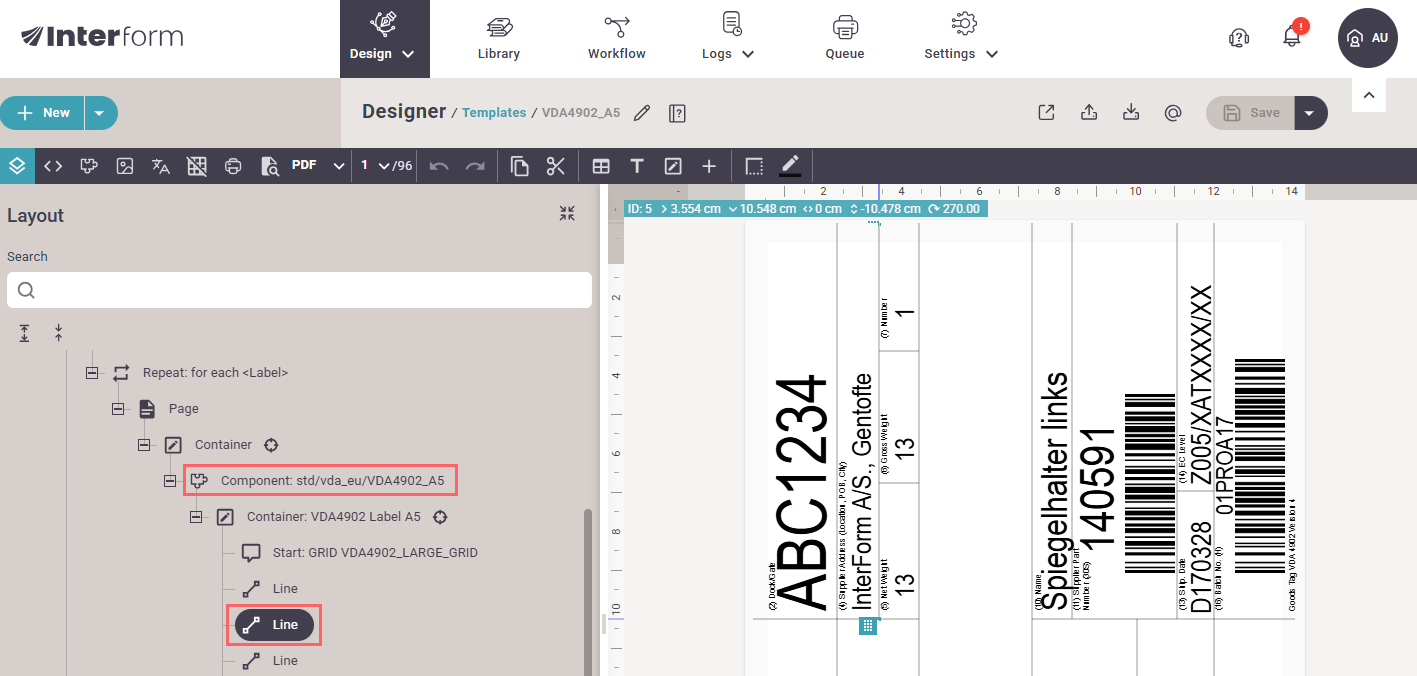The width and height of the screenshot is (1417, 676).
Task: Open the Library tab
Action: (x=498, y=39)
